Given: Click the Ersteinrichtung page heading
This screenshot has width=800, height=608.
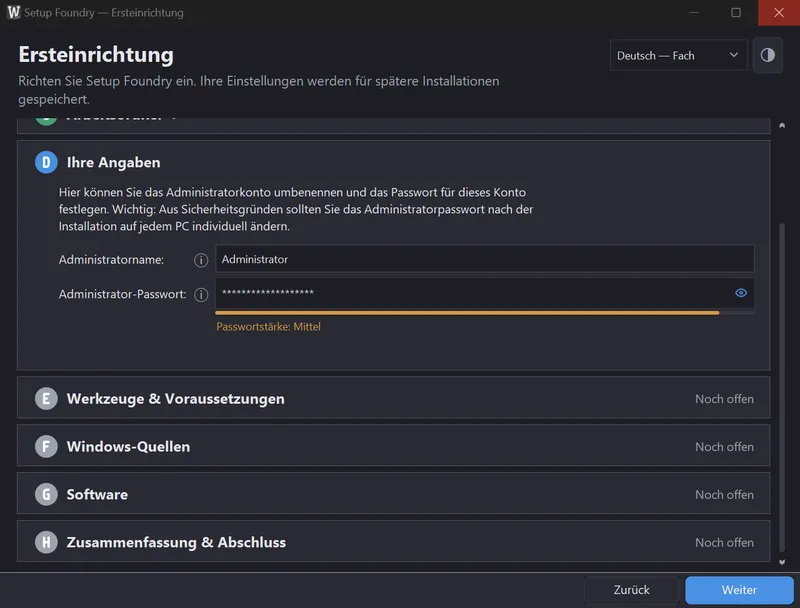Looking at the screenshot, I should tap(96, 55).
